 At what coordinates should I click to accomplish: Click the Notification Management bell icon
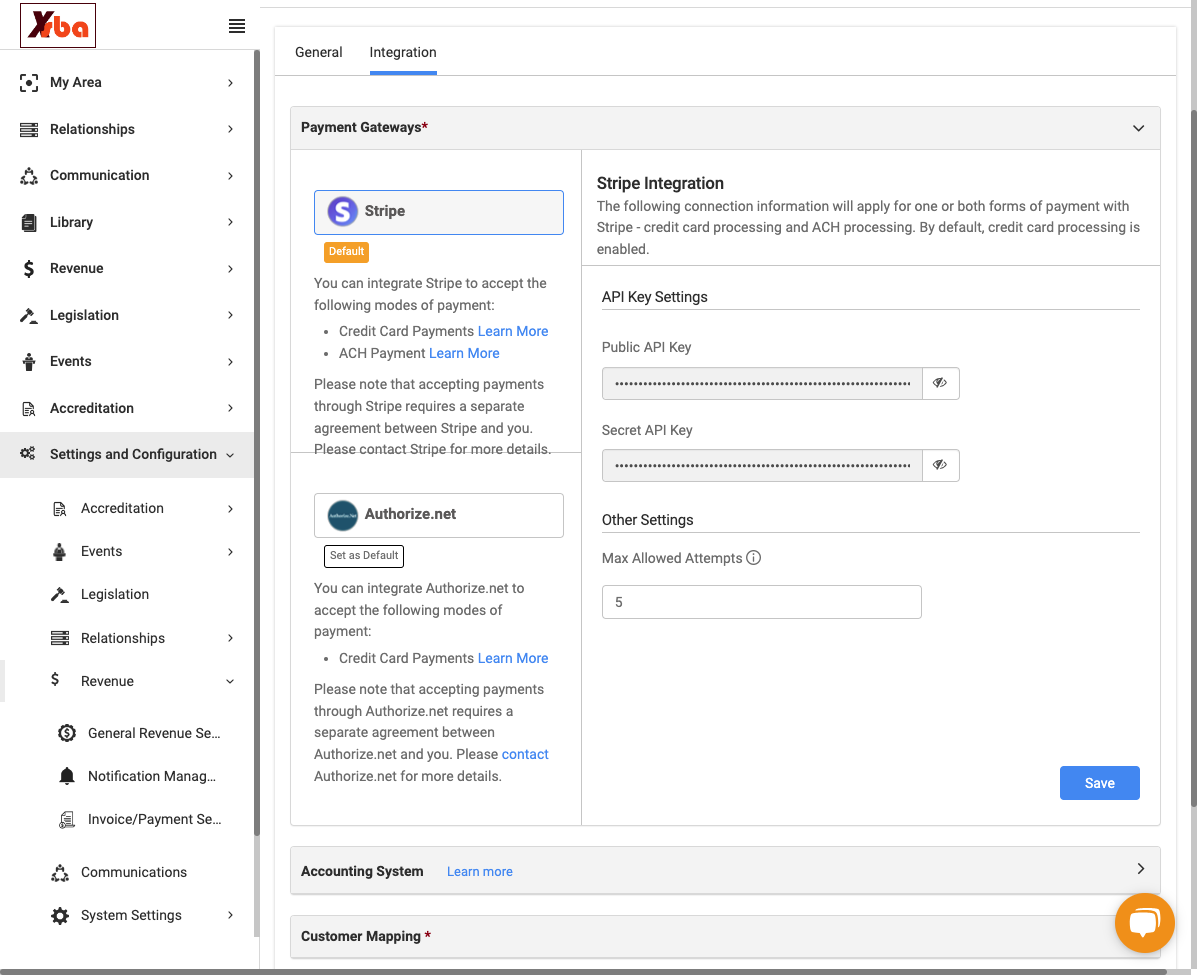point(67,776)
